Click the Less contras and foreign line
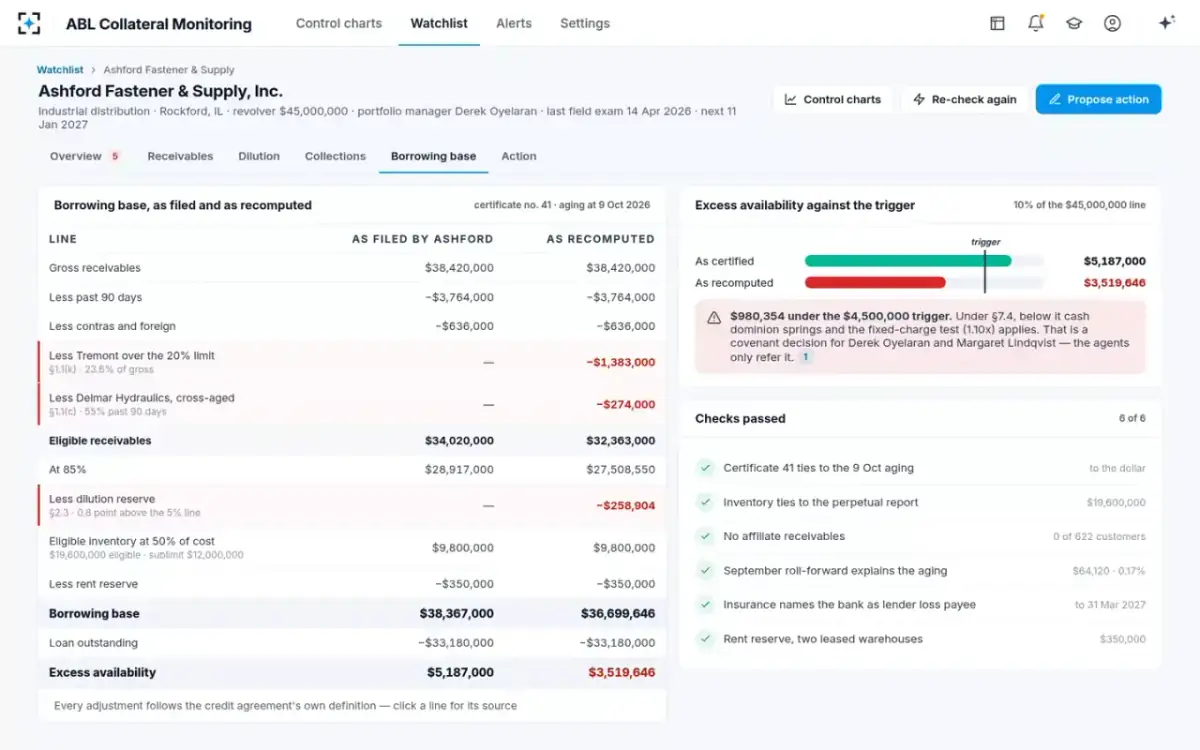1200x750 pixels. click(x=352, y=326)
